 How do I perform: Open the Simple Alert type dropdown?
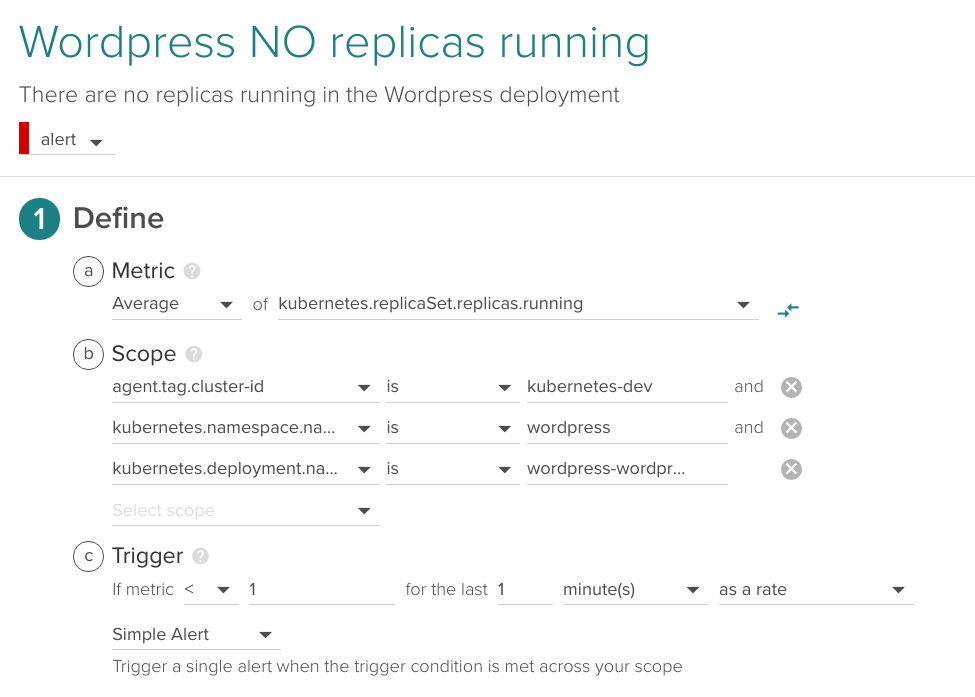[x=196, y=634]
